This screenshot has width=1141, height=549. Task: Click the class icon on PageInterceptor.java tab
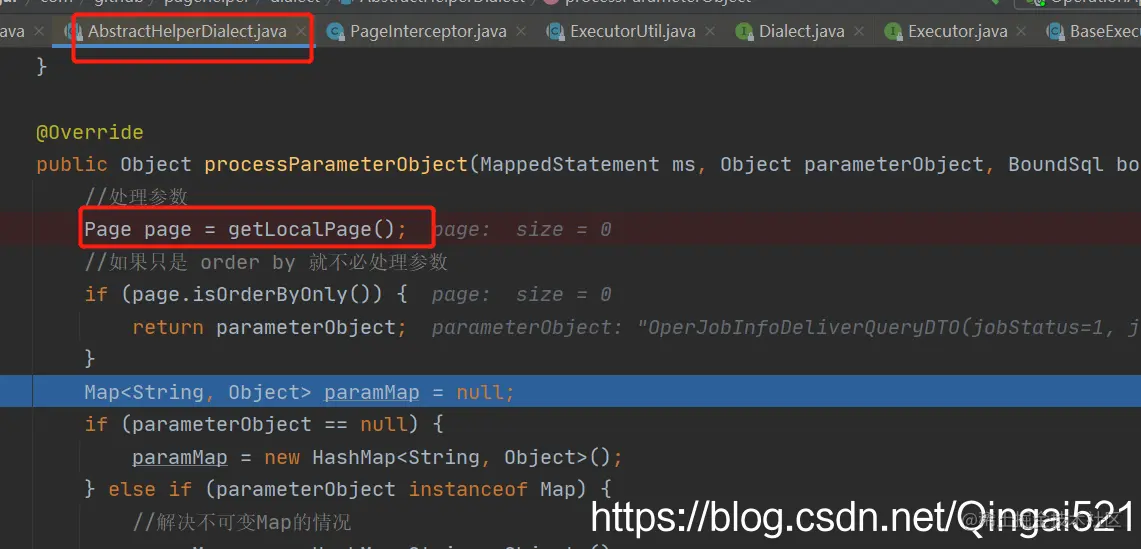(335, 32)
